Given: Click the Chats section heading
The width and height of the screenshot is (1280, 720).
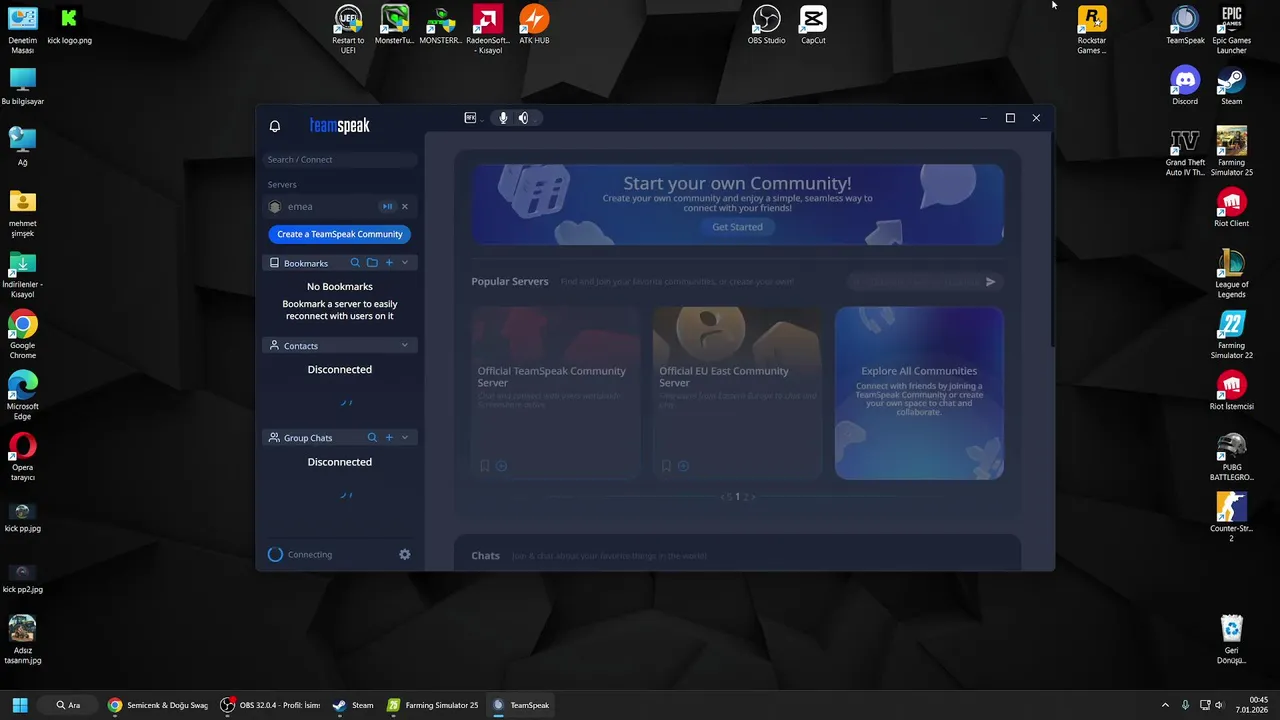Looking at the screenshot, I should (485, 556).
